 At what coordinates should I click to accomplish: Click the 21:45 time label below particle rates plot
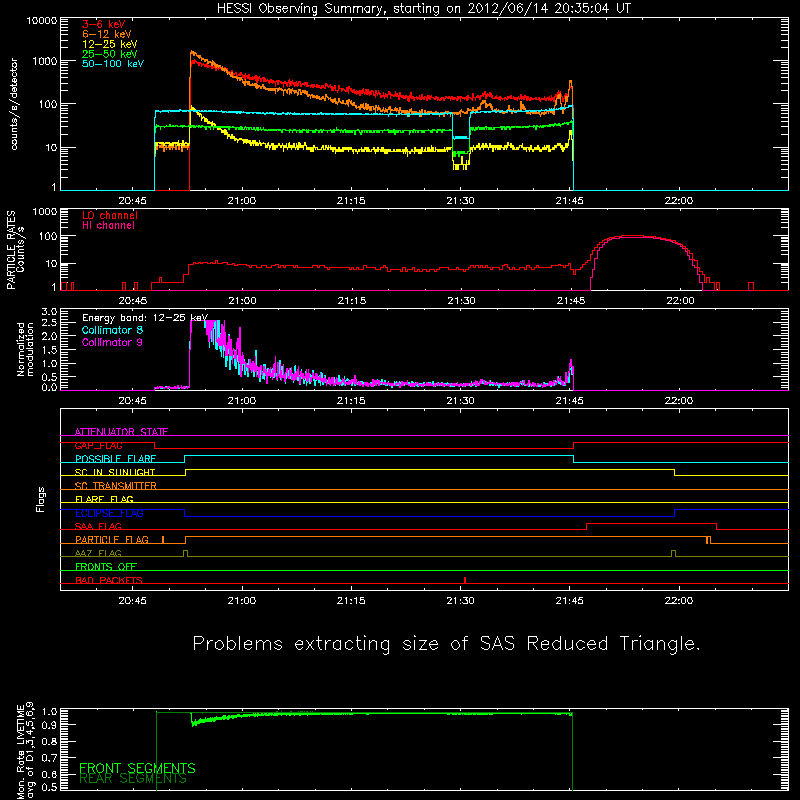(571, 301)
